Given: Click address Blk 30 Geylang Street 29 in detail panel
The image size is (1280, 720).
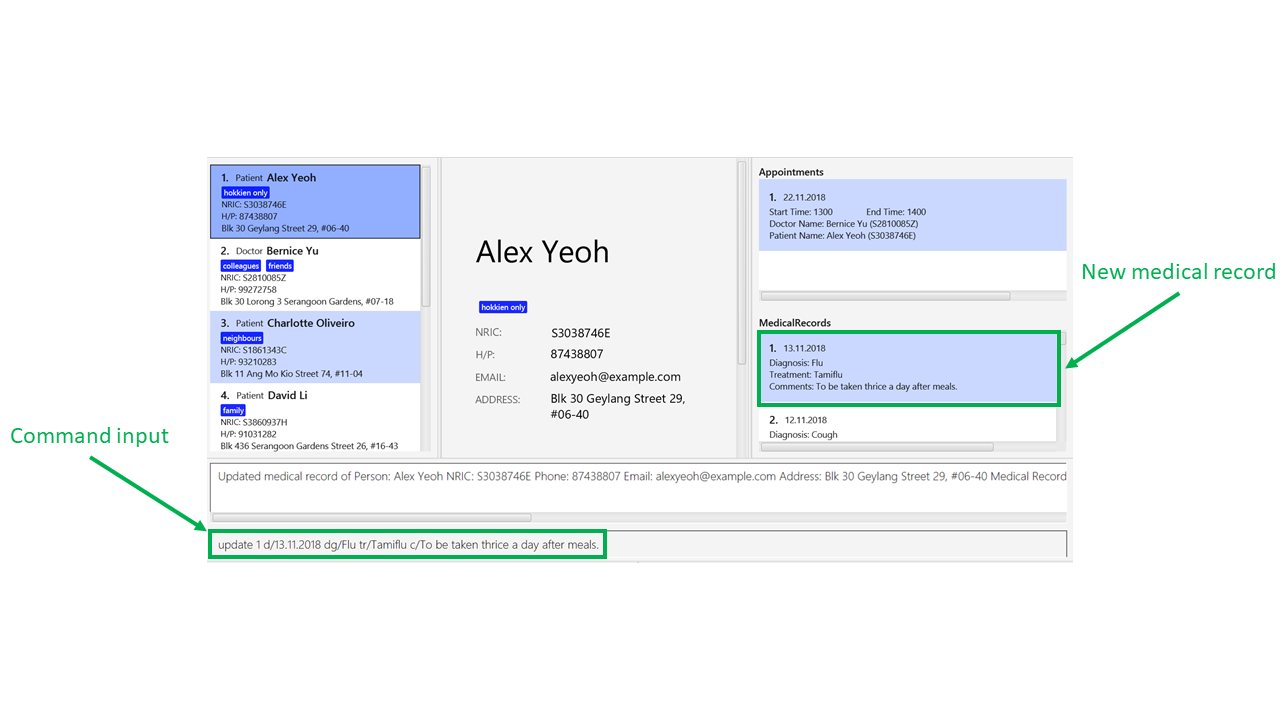Looking at the screenshot, I should (x=618, y=406).
